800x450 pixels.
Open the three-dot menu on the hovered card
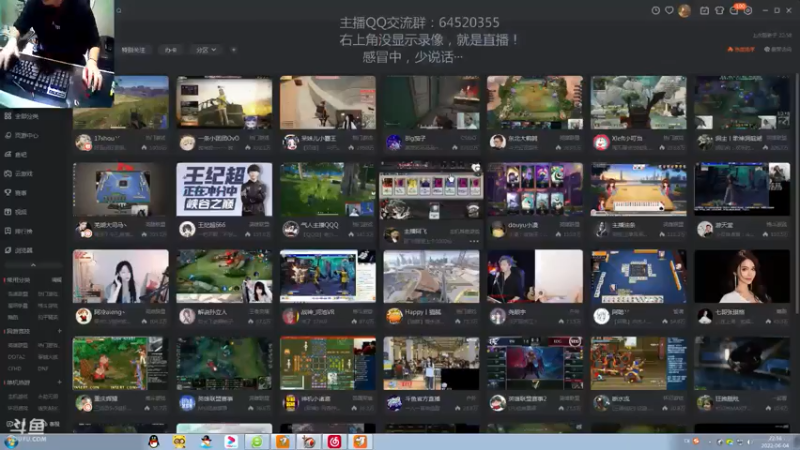tap(474, 241)
